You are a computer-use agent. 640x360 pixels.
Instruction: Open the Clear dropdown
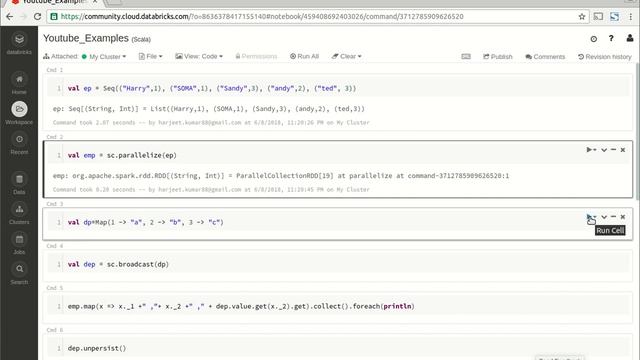click(347, 56)
